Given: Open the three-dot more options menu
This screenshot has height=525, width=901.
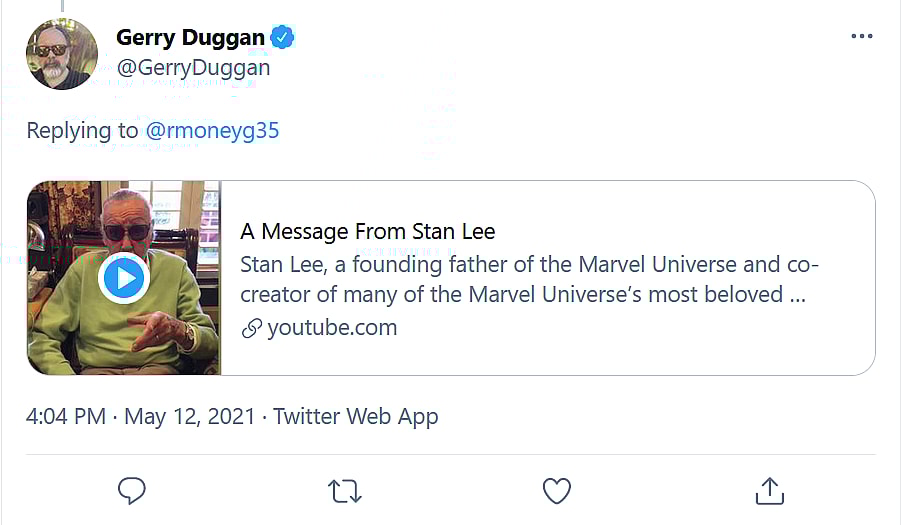Looking at the screenshot, I should tap(861, 37).
